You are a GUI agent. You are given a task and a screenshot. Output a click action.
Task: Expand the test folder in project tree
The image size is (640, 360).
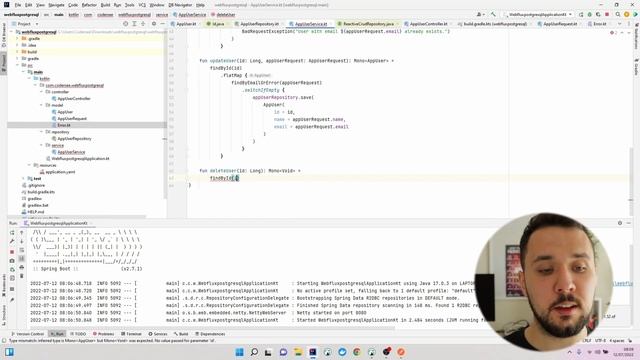[x=24, y=178]
